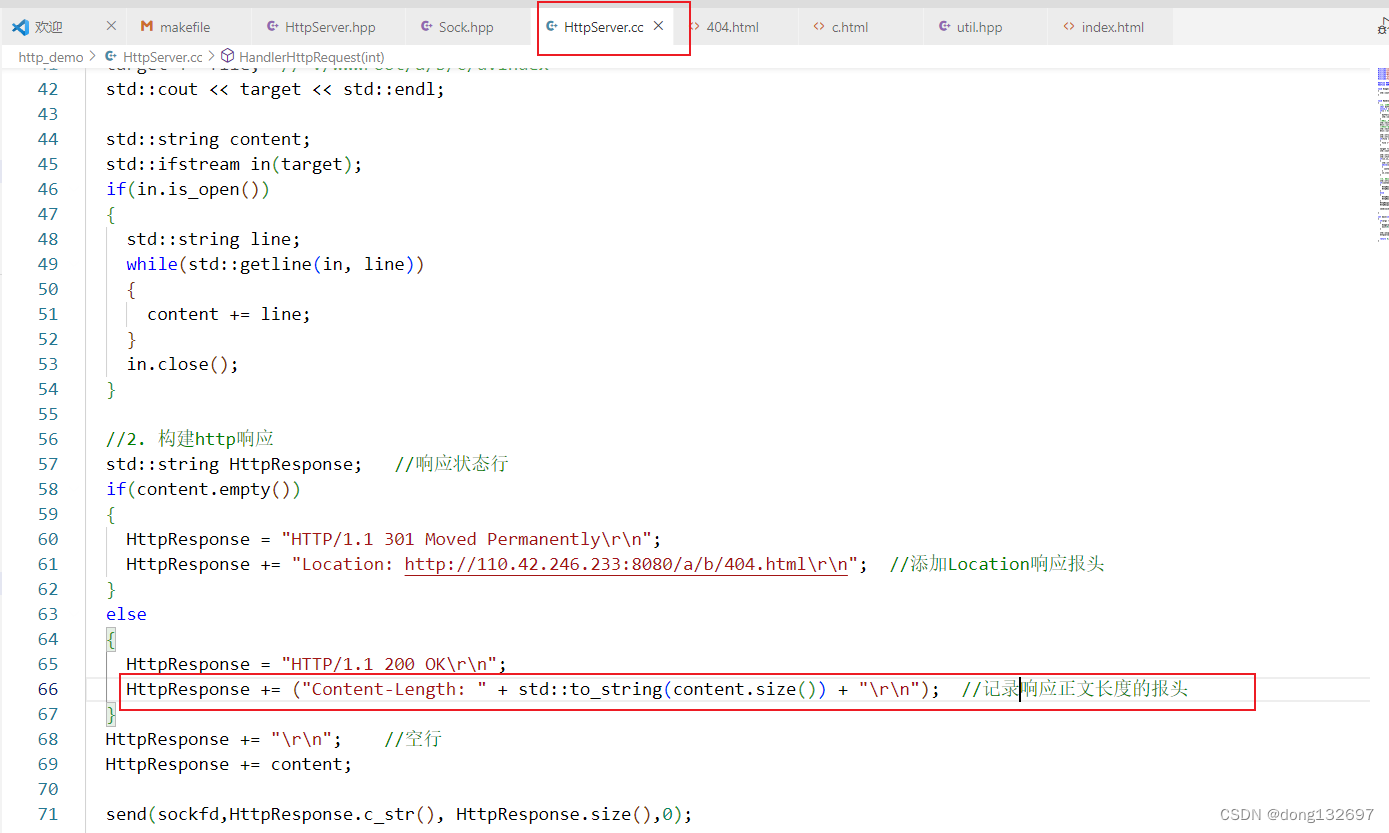Switch to the Sock.hpp tab
This screenshot has height=833, width=1389.
coord(466,27)
